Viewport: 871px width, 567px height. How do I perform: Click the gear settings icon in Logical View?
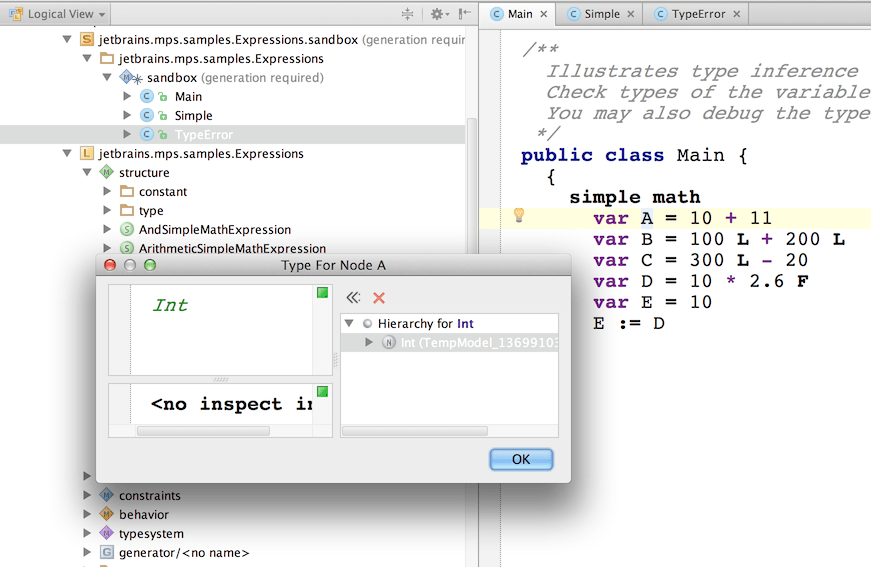437,14
